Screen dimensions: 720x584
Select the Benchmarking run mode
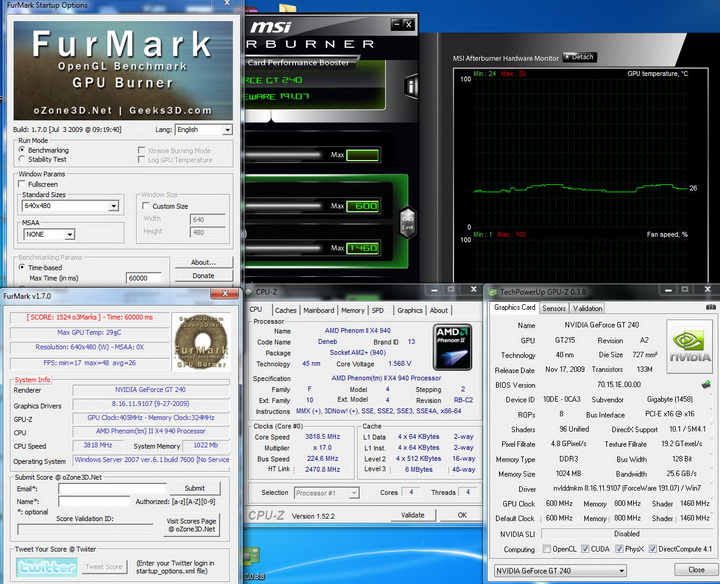(22, 150)
